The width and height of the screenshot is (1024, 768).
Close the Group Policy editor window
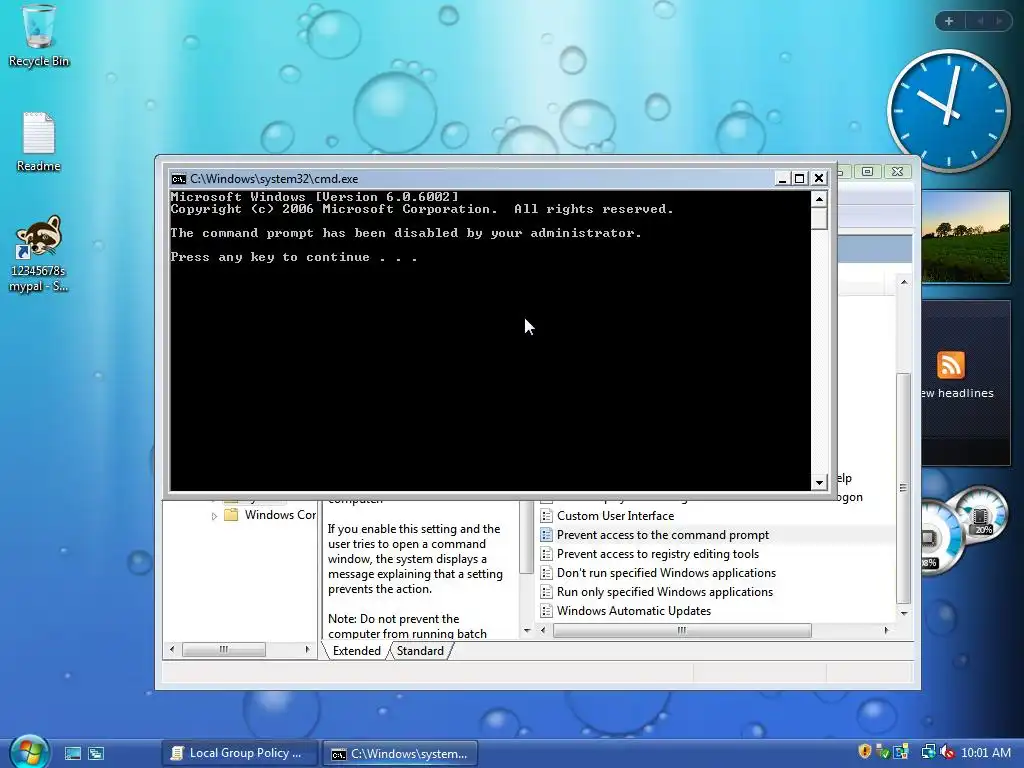(x=897, y=171)
